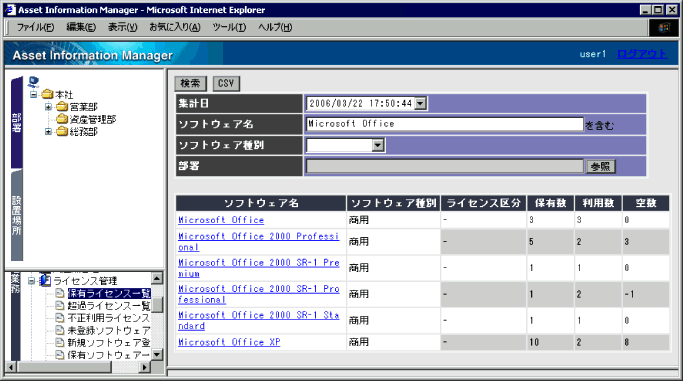Open the ヘルプ(H) menu
Screen dimensions: 683x381
275,27
